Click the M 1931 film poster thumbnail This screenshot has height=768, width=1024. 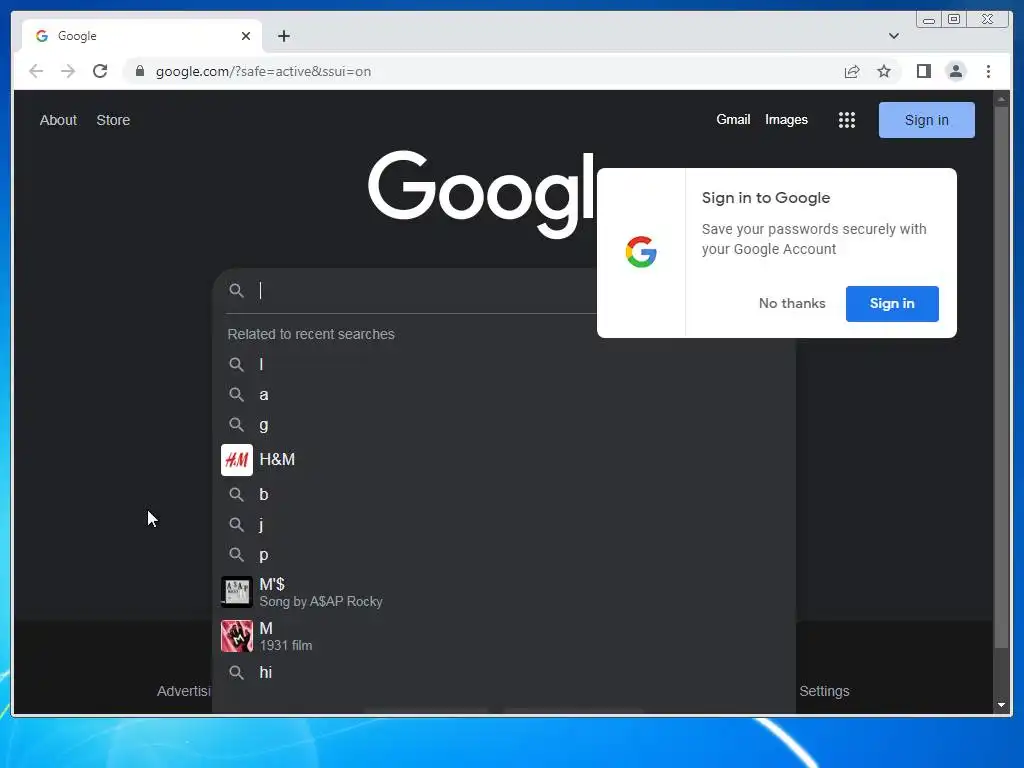236,636
